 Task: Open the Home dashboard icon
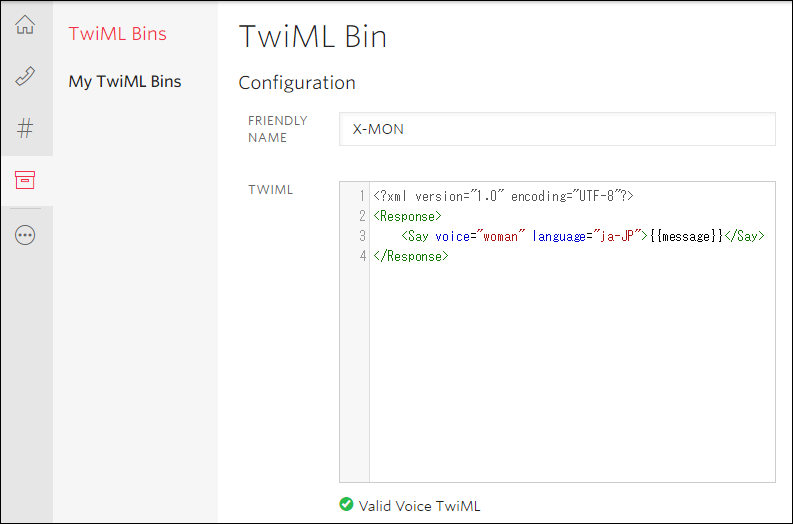tap(26, 25)
